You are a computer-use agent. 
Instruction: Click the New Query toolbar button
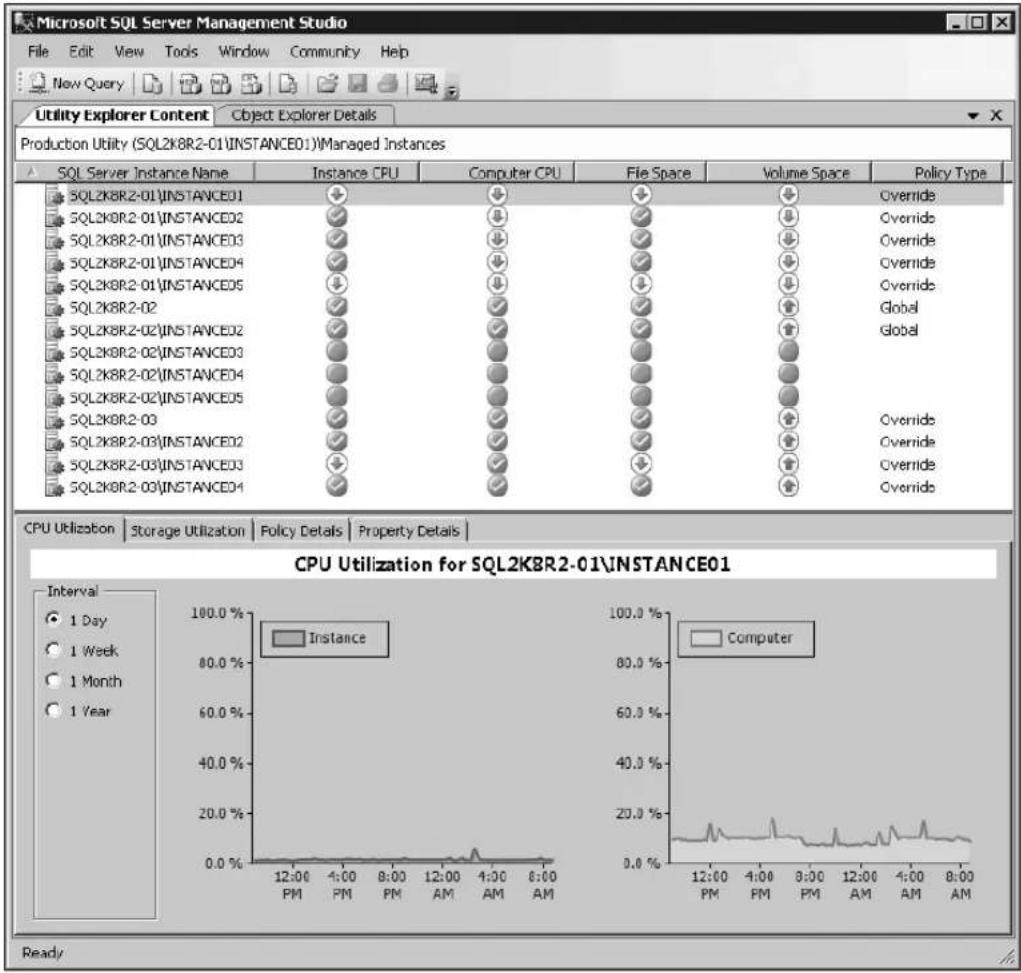[x=77, y=83]
